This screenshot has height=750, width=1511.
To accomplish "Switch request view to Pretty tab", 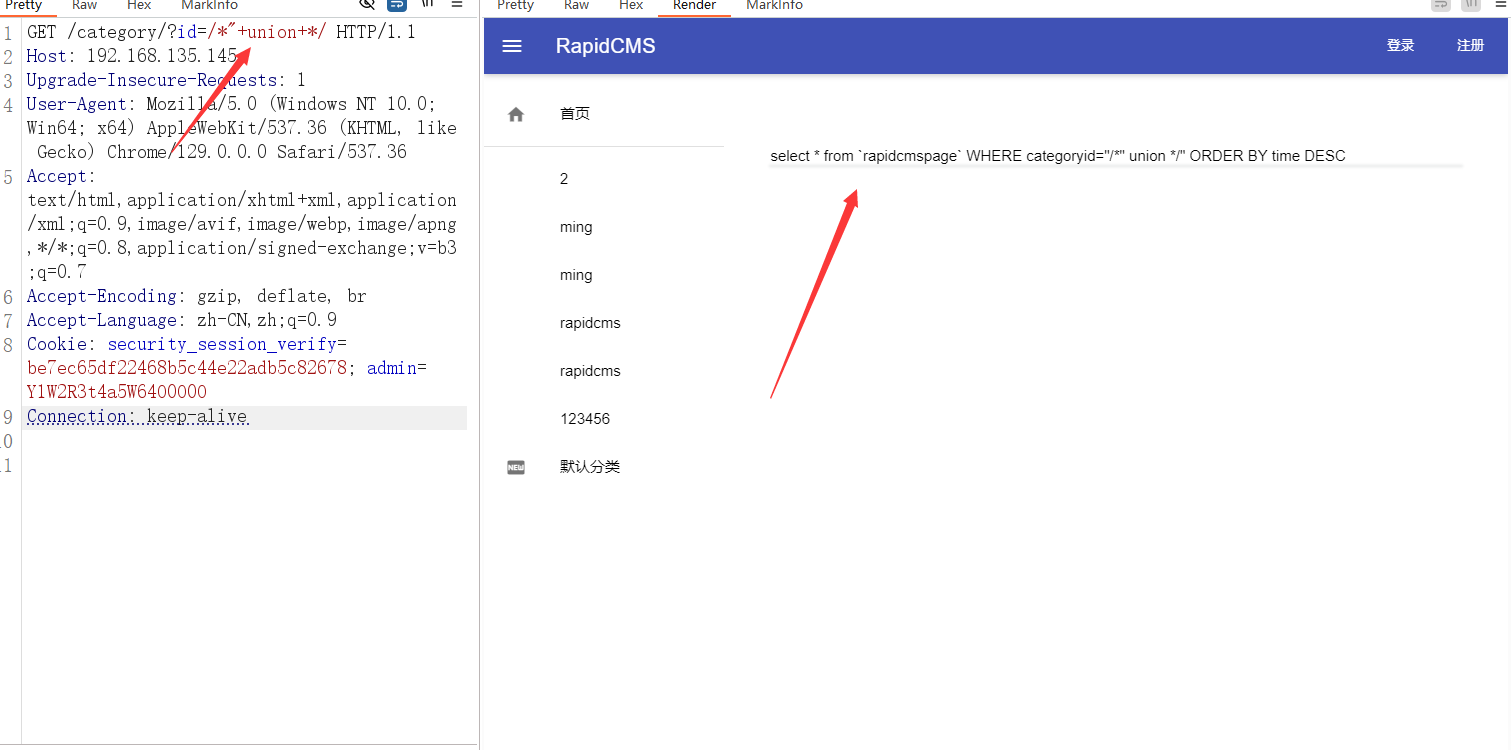I will [24, 5].
